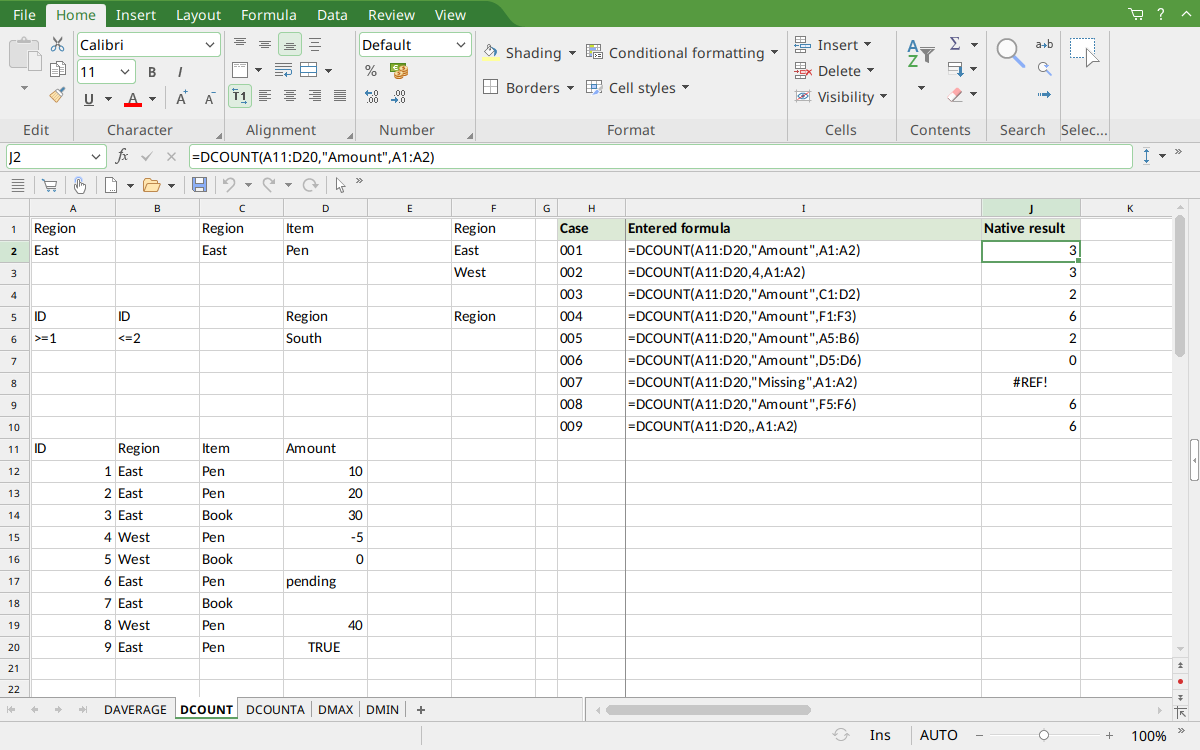Open the font size 11 dropdown
Image resolution: width=1200 pixels, height=750 pixels.
(125, 72)
